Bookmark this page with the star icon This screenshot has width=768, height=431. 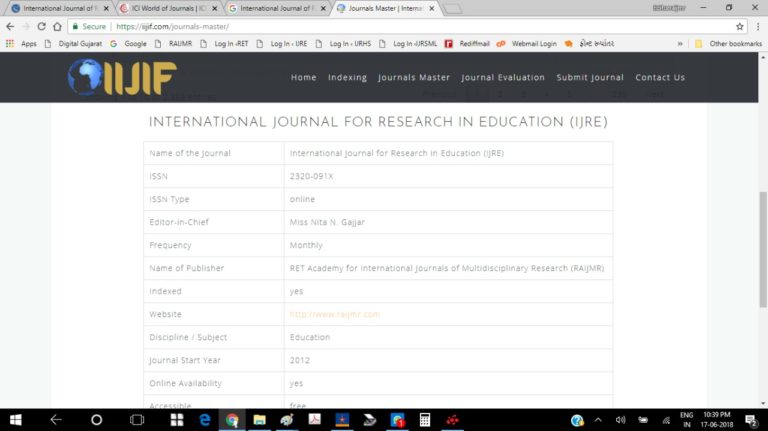pyautogui.click(x=740, y=26)
